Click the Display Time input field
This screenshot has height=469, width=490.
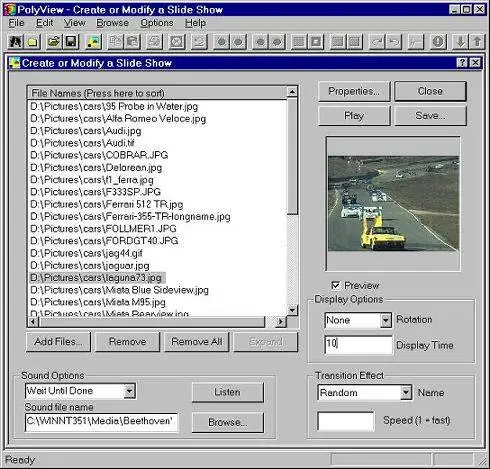click(x=359, y=344)
